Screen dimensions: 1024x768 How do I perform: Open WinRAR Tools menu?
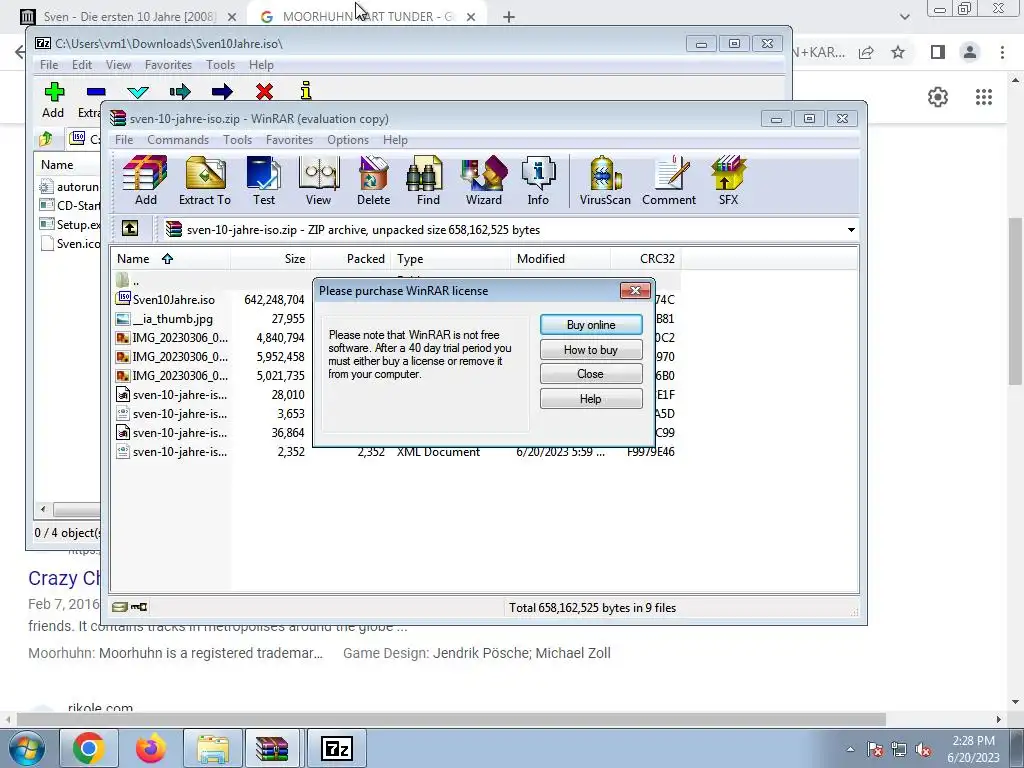pos(237,140)
